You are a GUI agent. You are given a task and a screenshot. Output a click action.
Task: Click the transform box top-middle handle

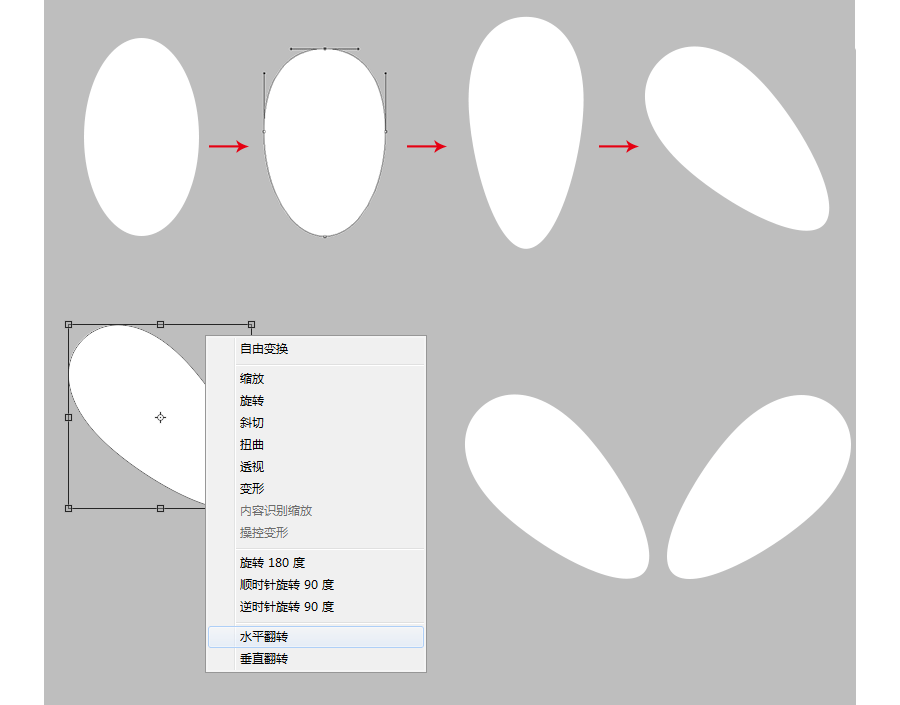[x=160, y=324]
